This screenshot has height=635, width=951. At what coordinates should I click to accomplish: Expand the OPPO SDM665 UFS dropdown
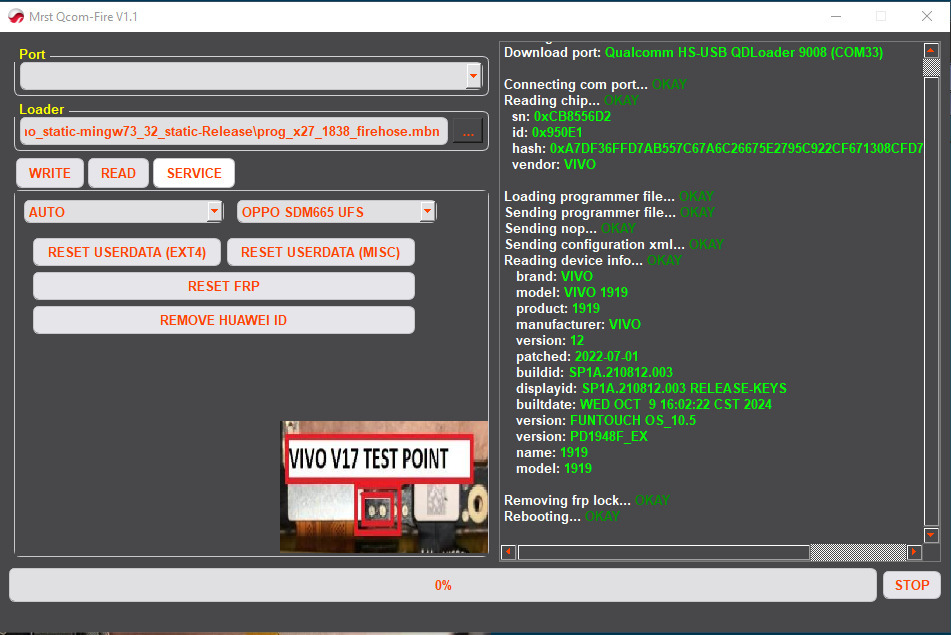337,212
